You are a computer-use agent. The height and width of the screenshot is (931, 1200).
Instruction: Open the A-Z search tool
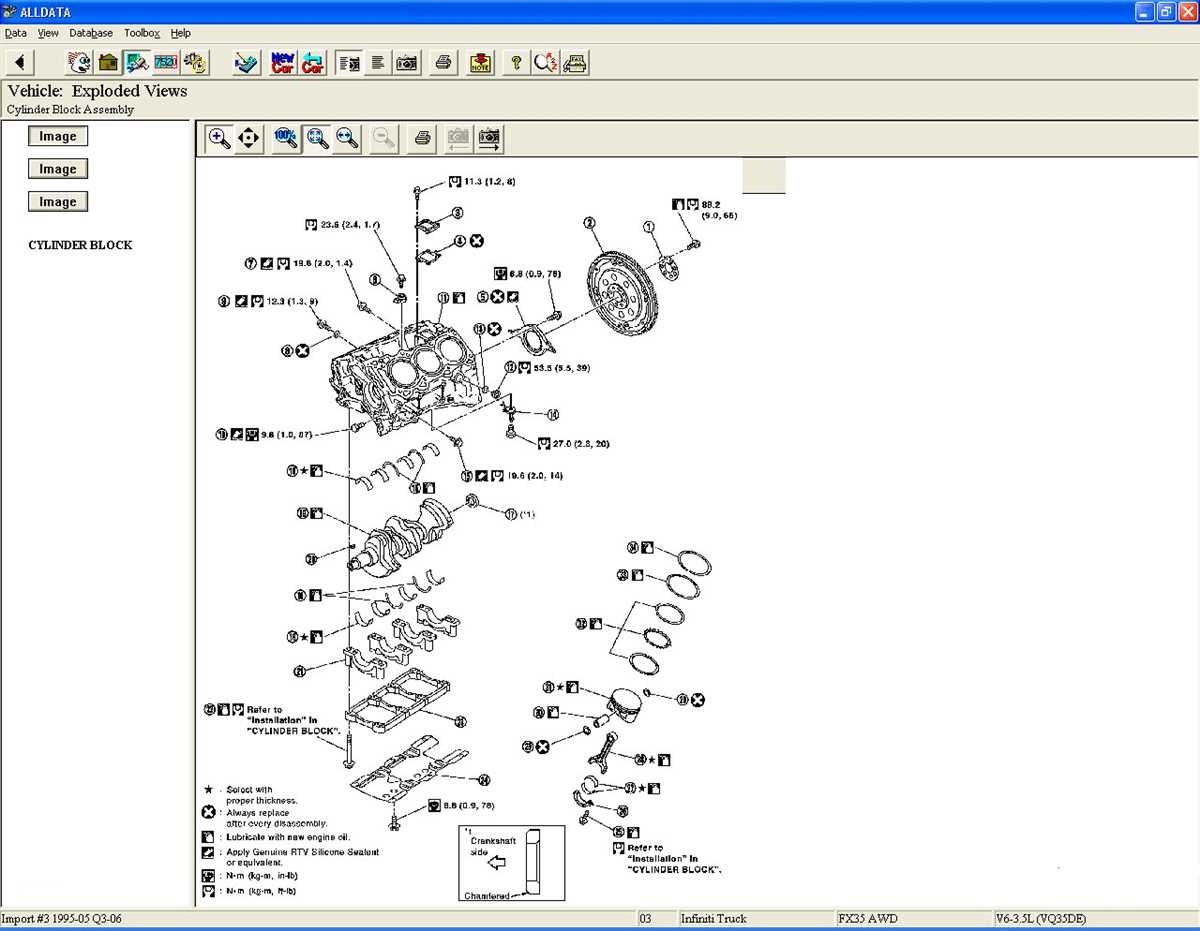click(545, 62)
